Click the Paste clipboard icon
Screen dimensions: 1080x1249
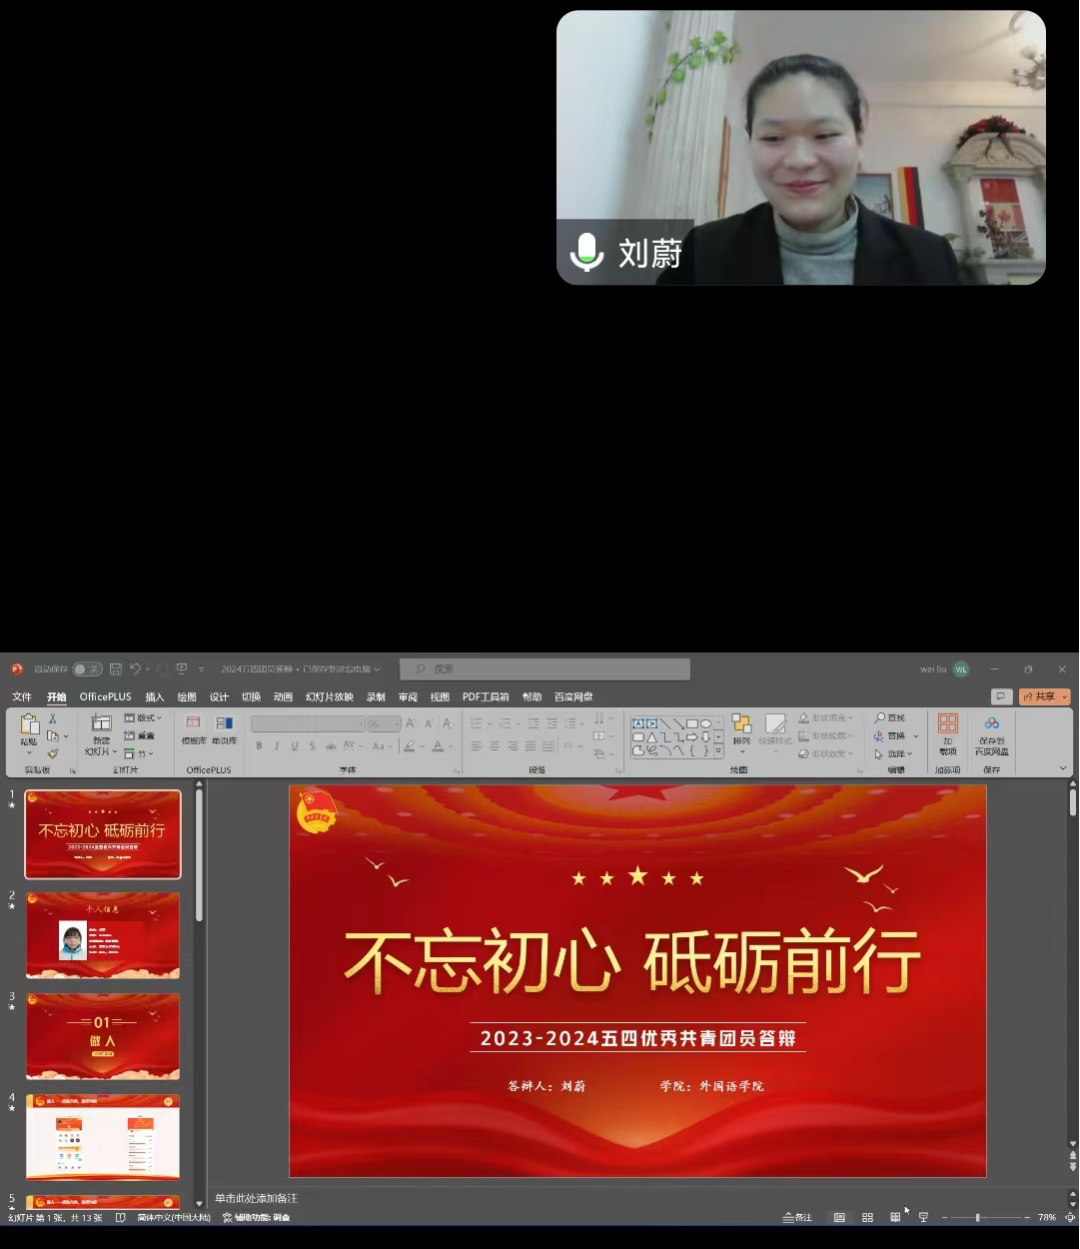coord(29,725)
